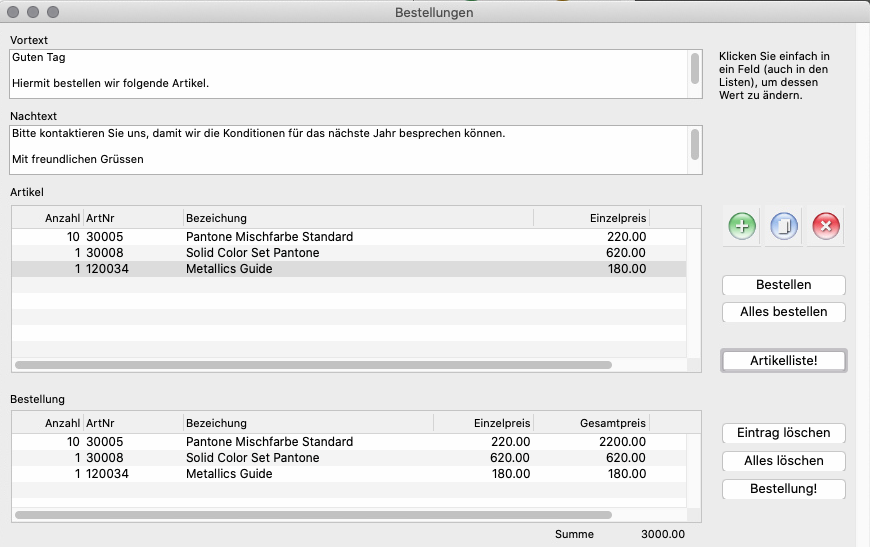
Task: Select Pantone Mischfarbe Standard in Artikel list
Action: click(x=269, y=237)
